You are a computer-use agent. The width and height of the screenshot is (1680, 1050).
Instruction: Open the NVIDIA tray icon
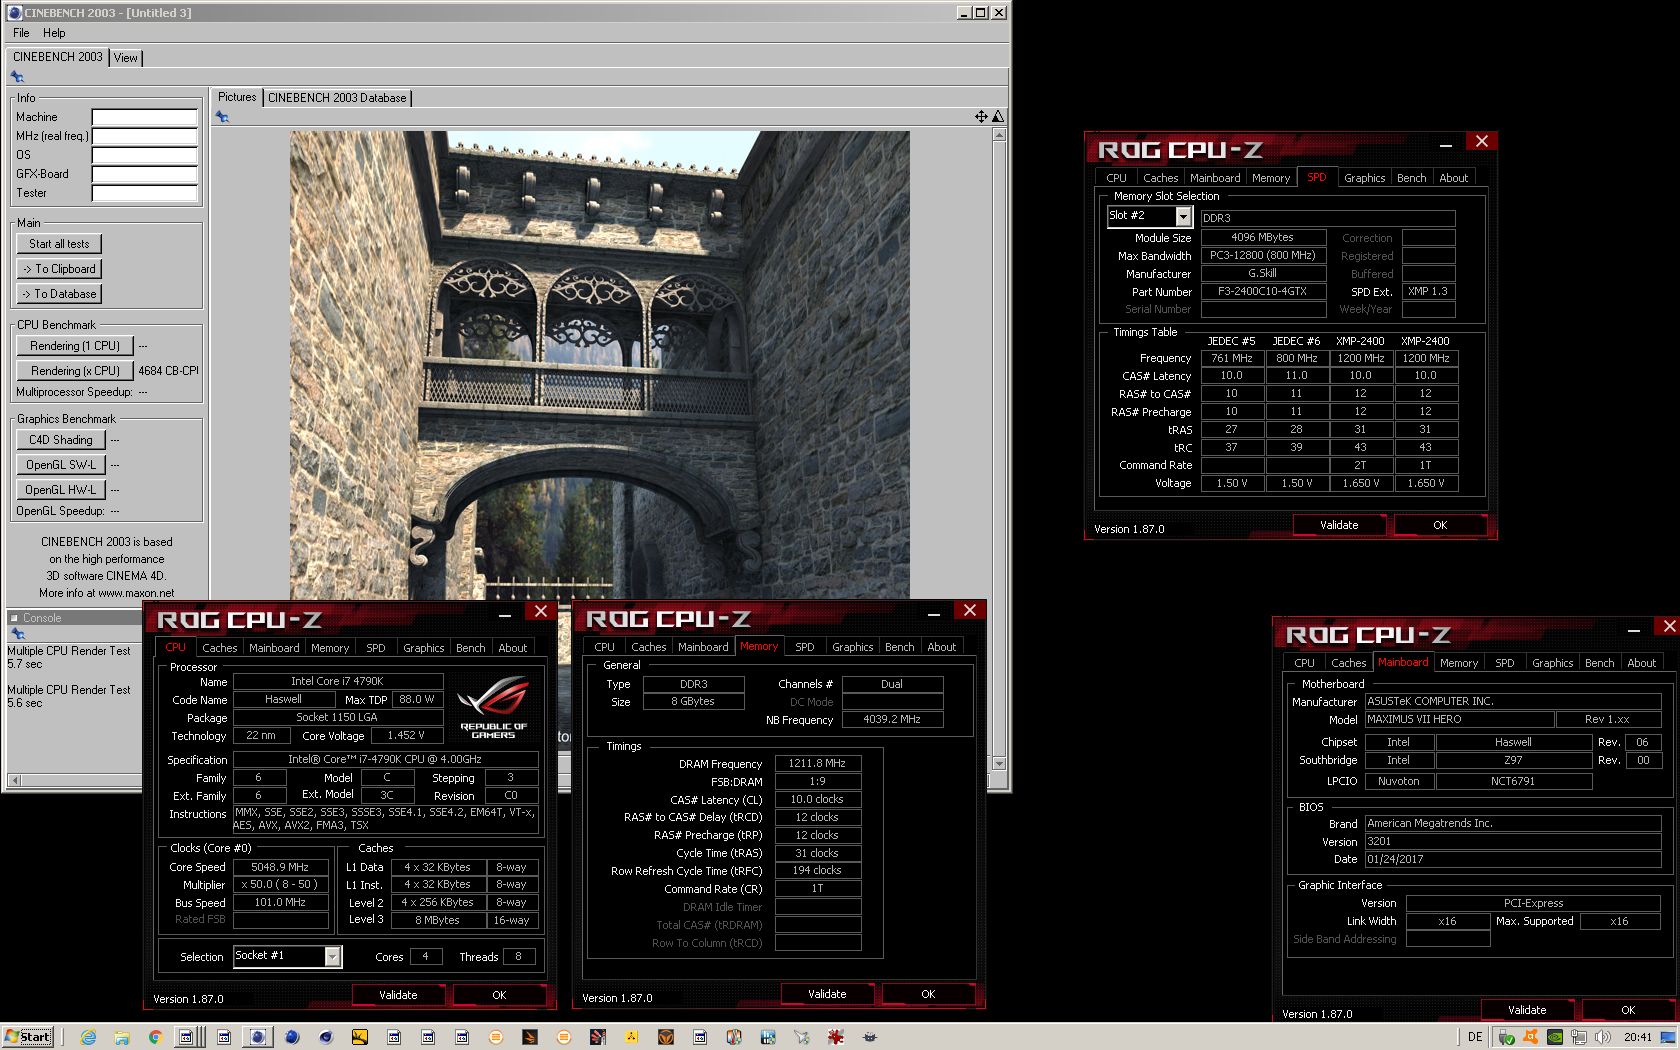pyautogui.click(x=1555, y=1037)
